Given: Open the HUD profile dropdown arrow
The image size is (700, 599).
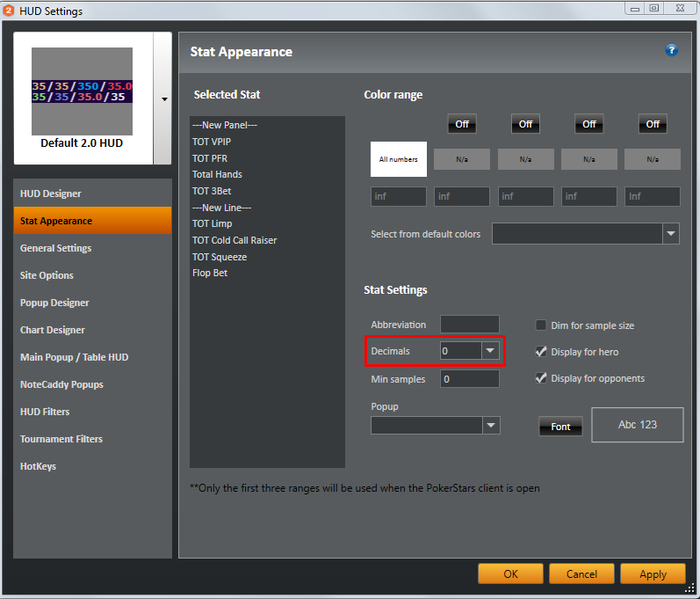Looking at the screenshot, I should click(164, 99).
